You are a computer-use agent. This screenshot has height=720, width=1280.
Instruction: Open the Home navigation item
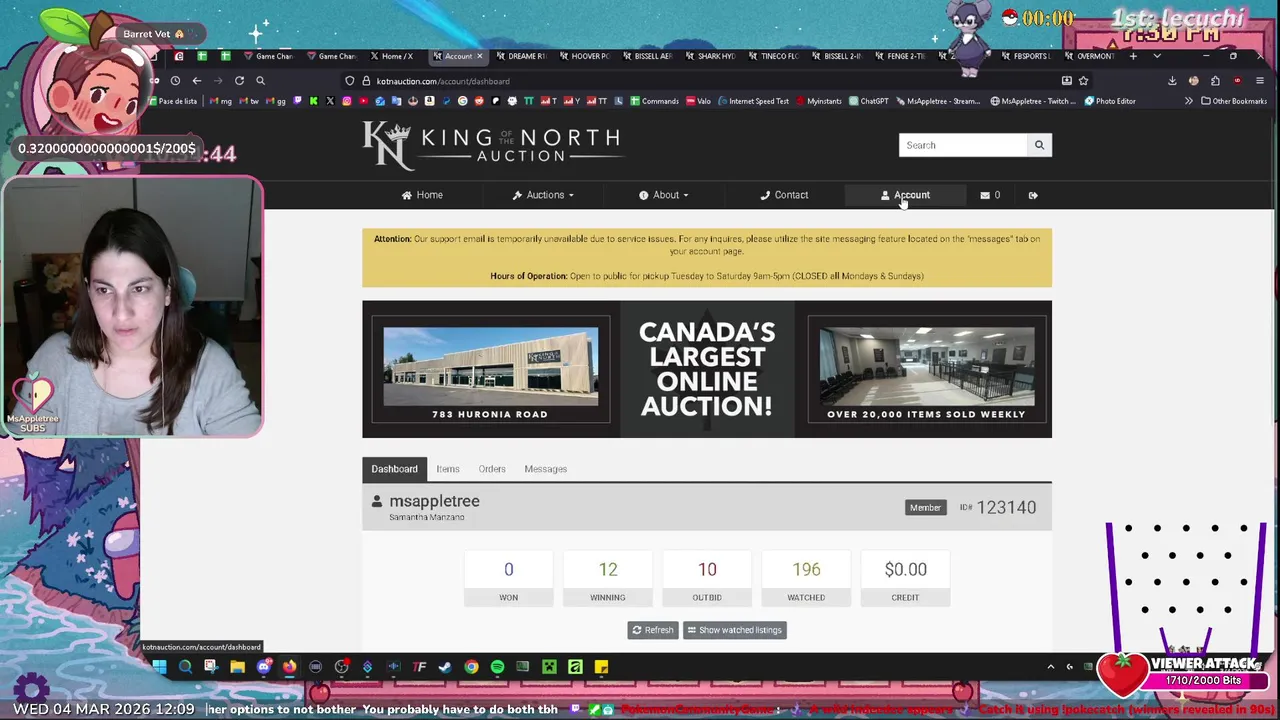(422, 195)
